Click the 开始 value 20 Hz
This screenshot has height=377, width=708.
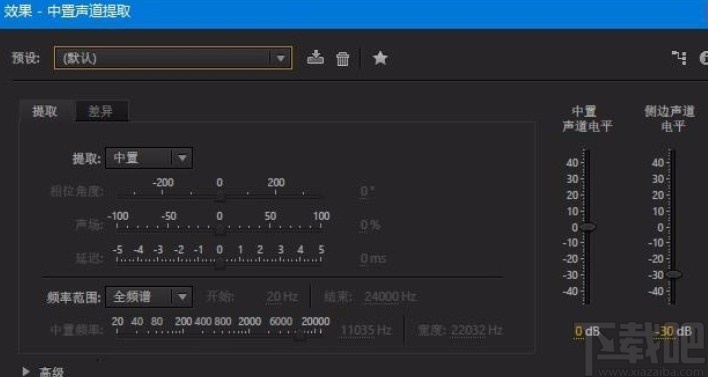[x=282, y=297]
